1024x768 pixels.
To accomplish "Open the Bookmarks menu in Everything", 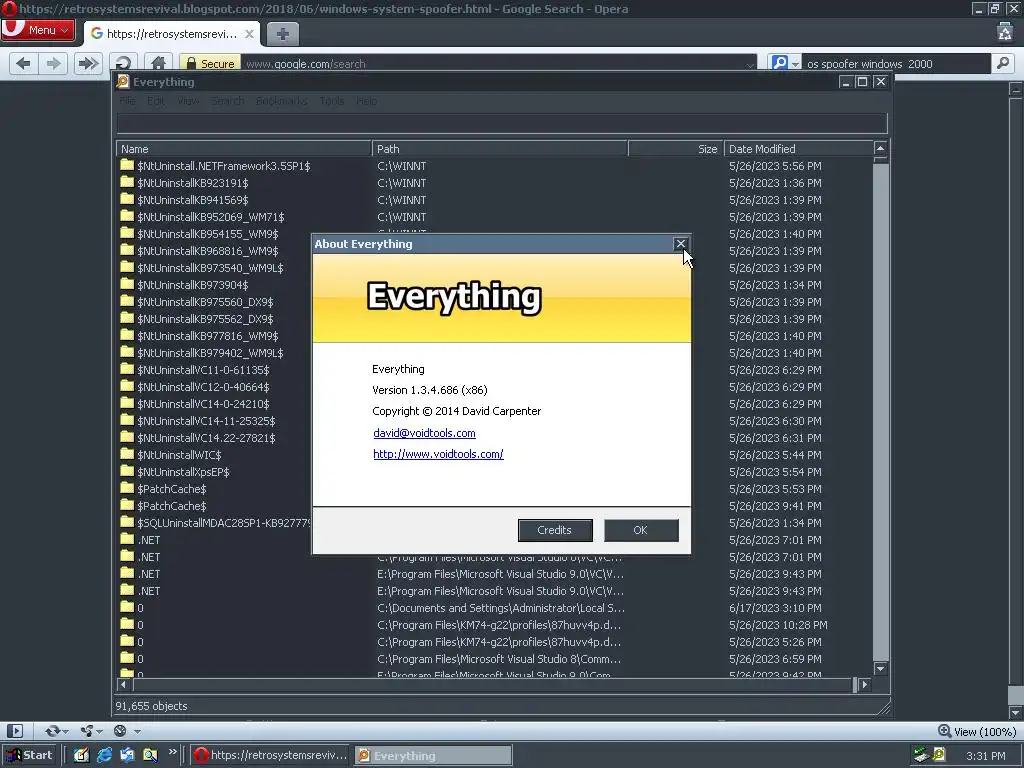I will coord(281,101).
